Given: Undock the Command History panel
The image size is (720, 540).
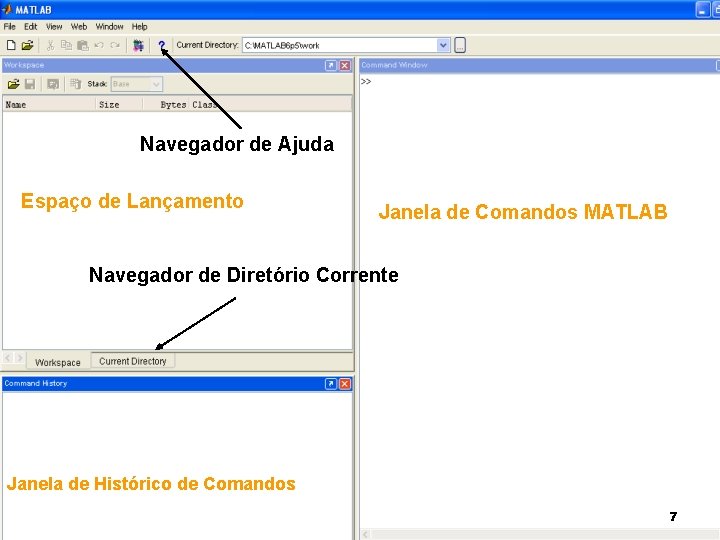Looking at the screenshot, I should tap(331, 384).
